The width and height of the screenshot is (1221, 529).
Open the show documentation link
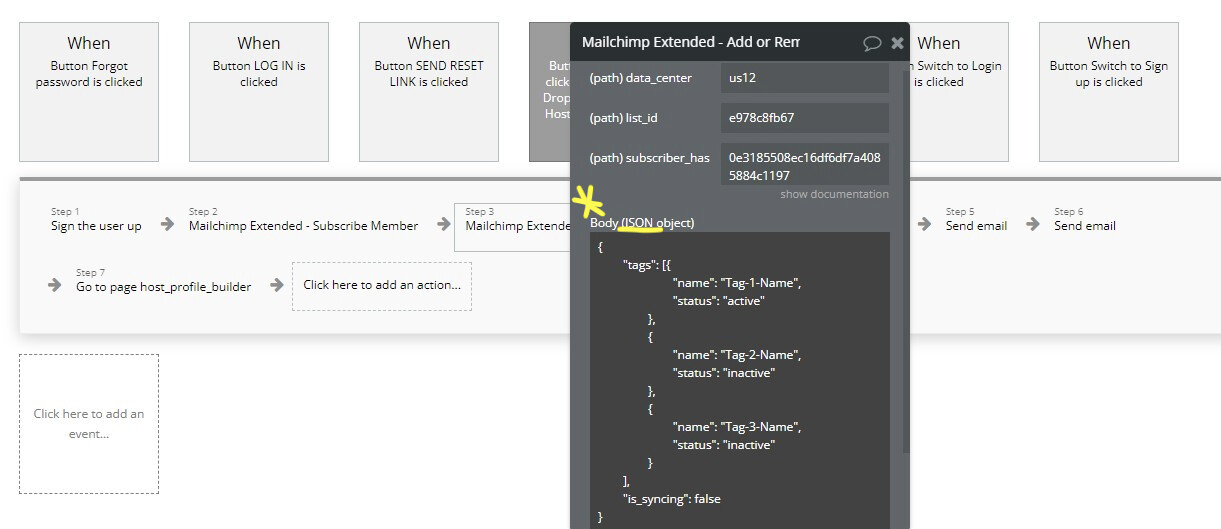[834, 194]
